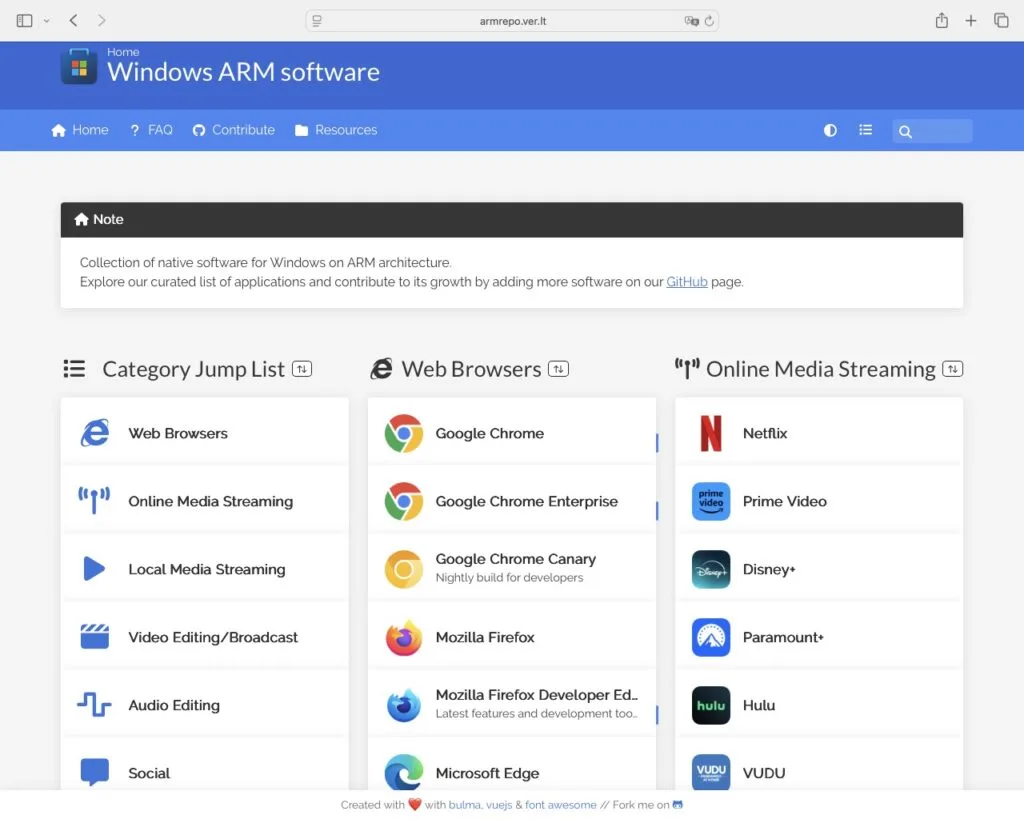Click the Video Editing/Broadcast clapperboard icon
The image size is (1024, 819).
click(95, 637)
